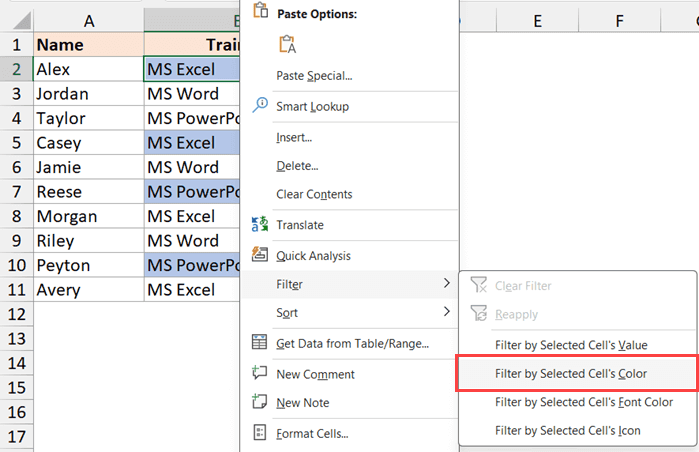Click the Clear Filter funnel icon
This screenshot has height=452, width=699.
coord(479,284)
